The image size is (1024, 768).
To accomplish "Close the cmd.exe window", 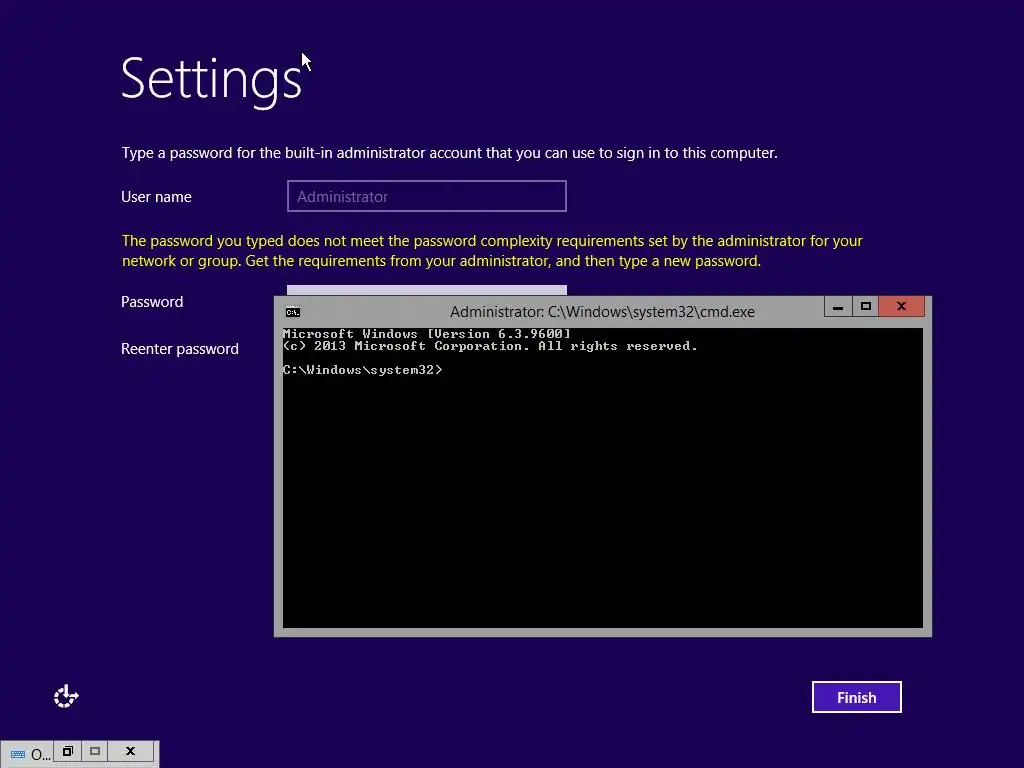I will point(901,306).
